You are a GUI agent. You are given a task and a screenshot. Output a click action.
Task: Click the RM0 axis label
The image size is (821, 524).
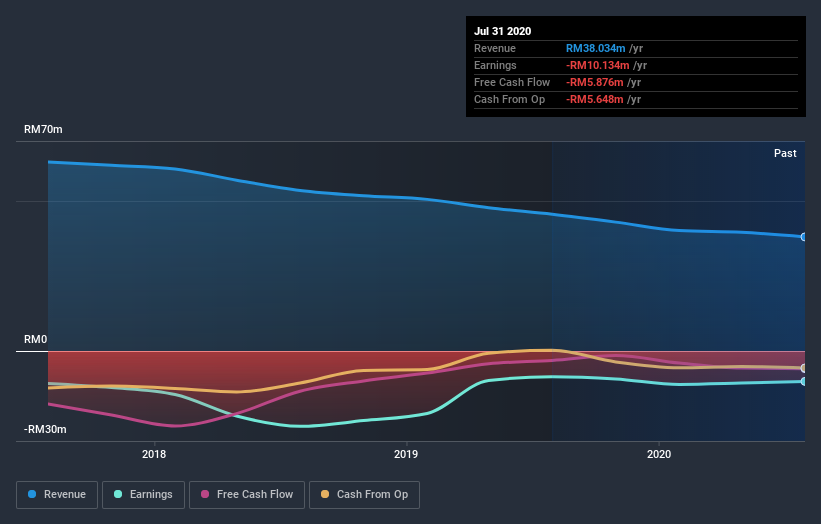click(x=35, y=339)
